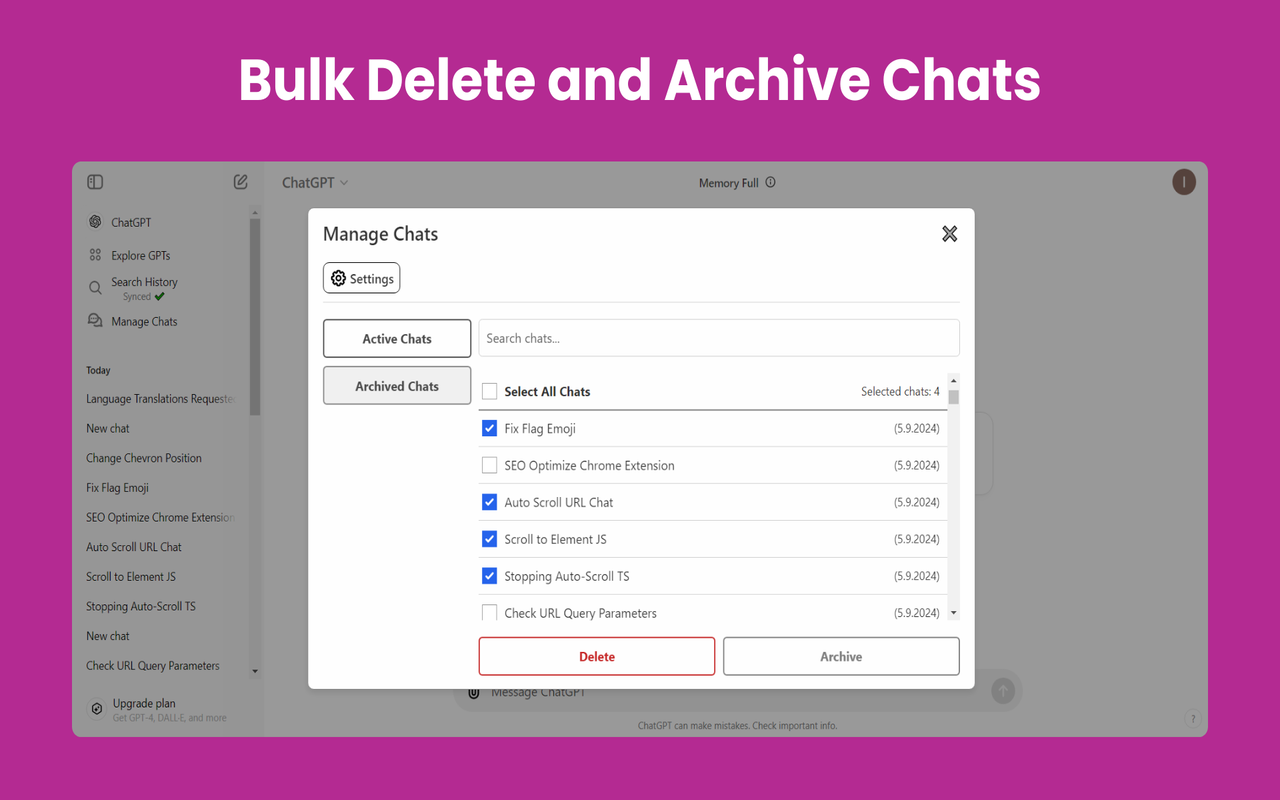This screenshot has height=800, width=1280.
Task: Start a new chat with the pencil icon
Action: (241, 182)
